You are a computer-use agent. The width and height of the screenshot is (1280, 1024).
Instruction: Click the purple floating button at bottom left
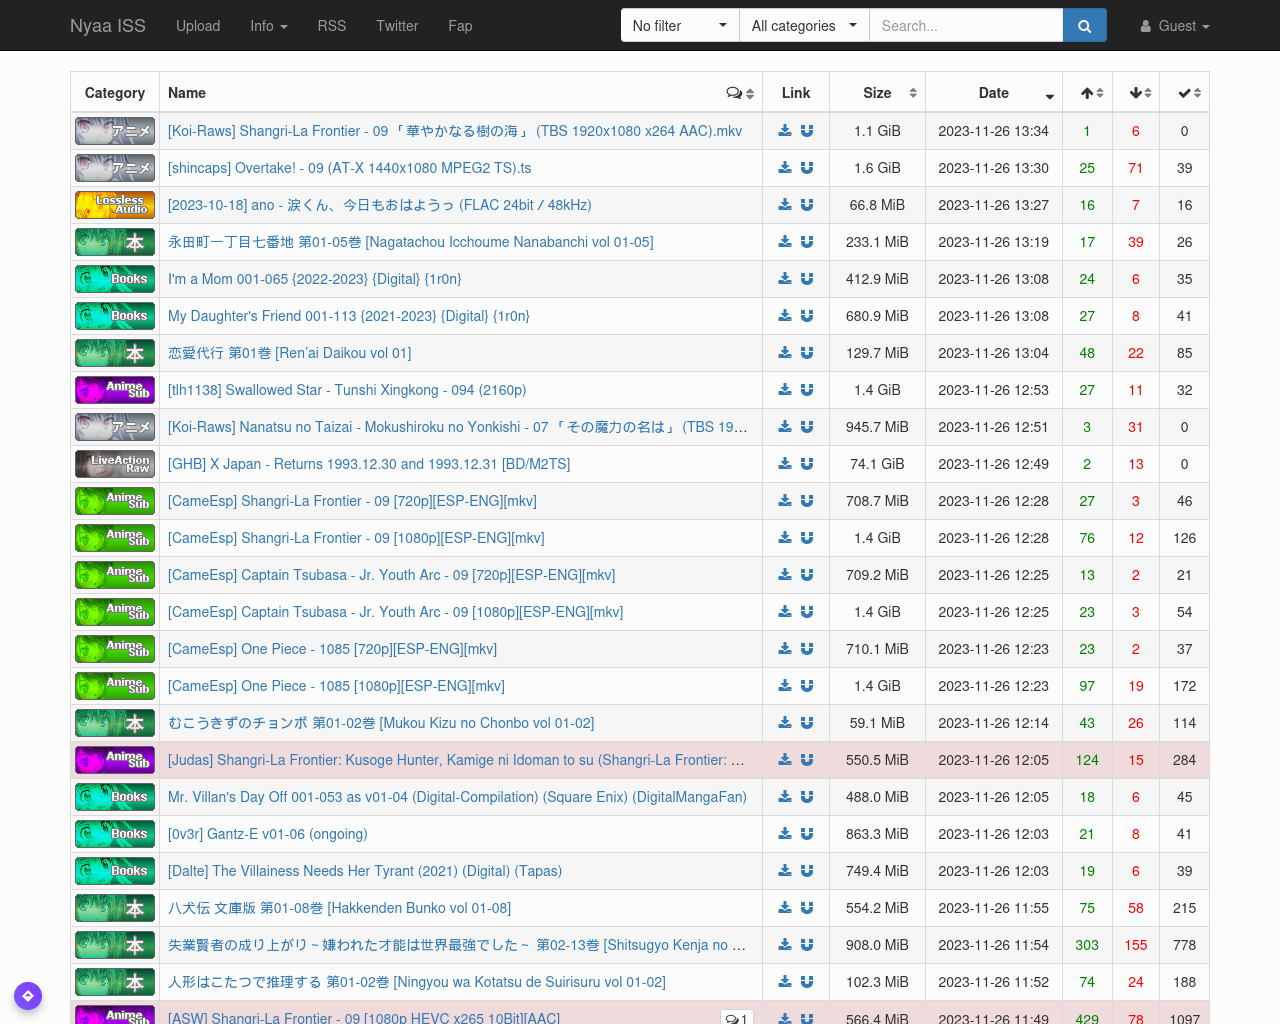28,996
